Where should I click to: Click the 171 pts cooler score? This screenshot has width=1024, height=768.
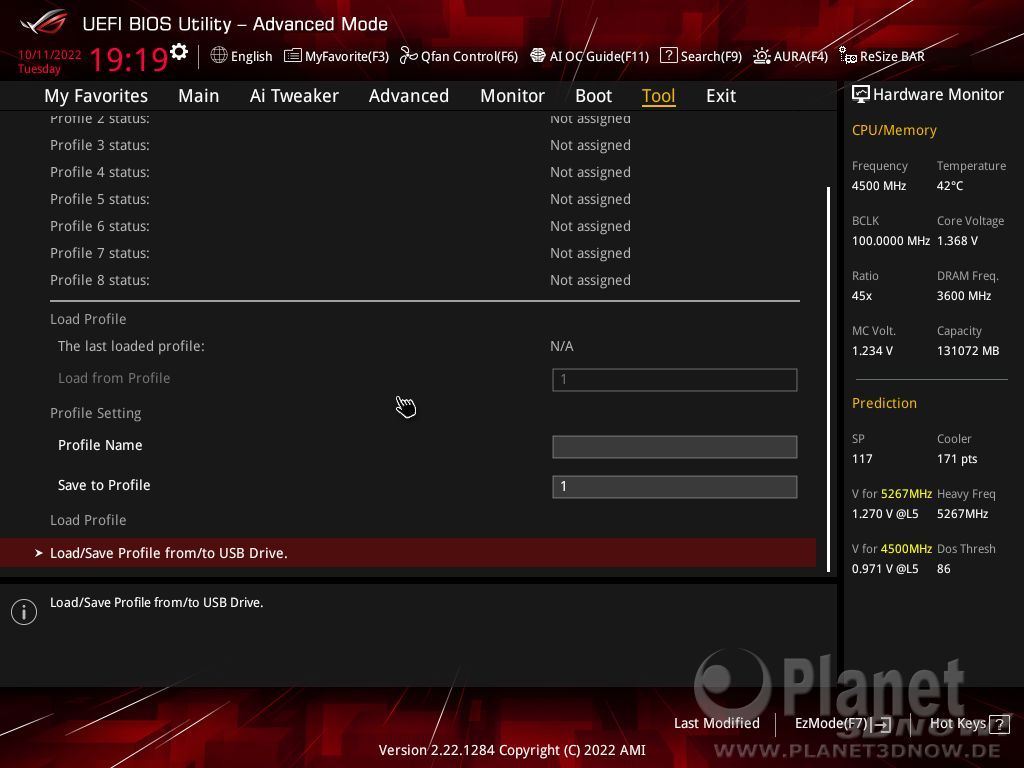pyautogui.click(x=957, y=459)
